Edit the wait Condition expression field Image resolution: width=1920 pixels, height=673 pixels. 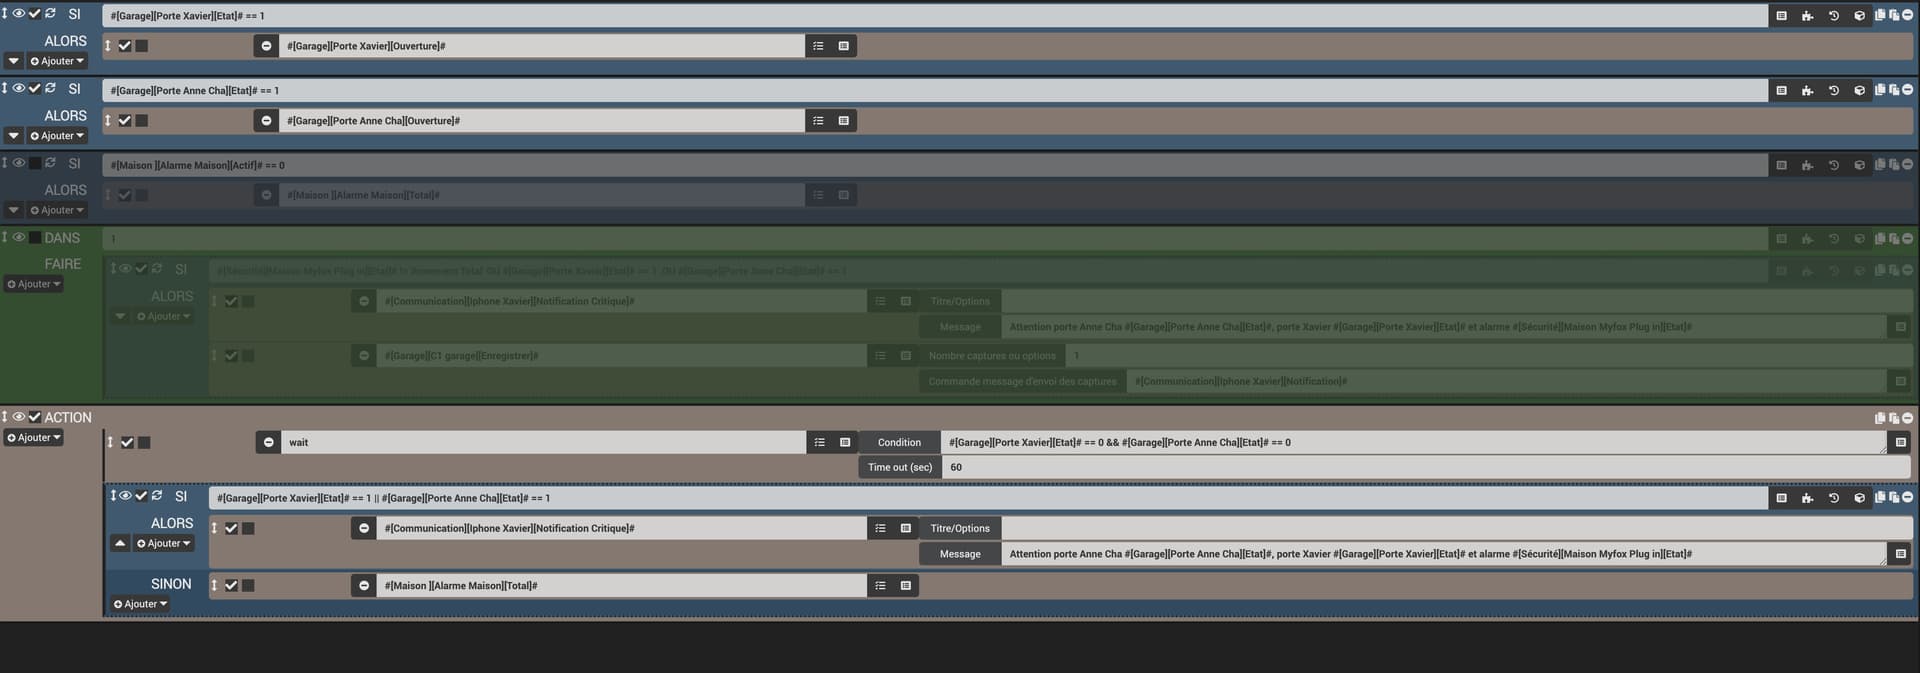point(1413,442)
